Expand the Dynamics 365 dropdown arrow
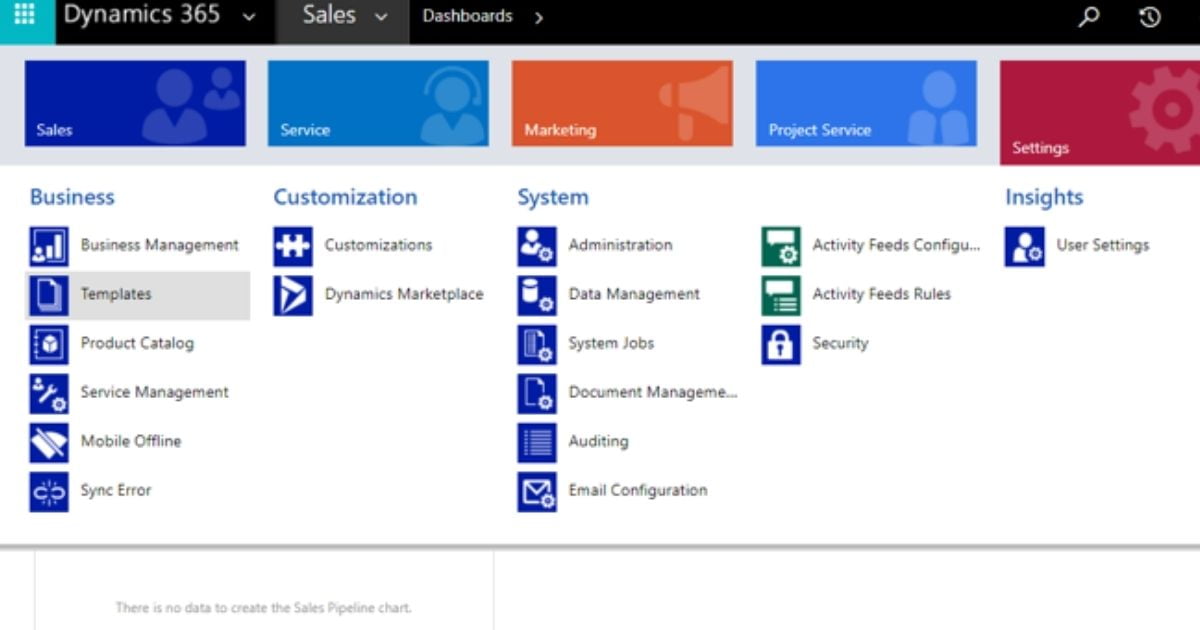1200x630 pixels. tap(249, 18)
